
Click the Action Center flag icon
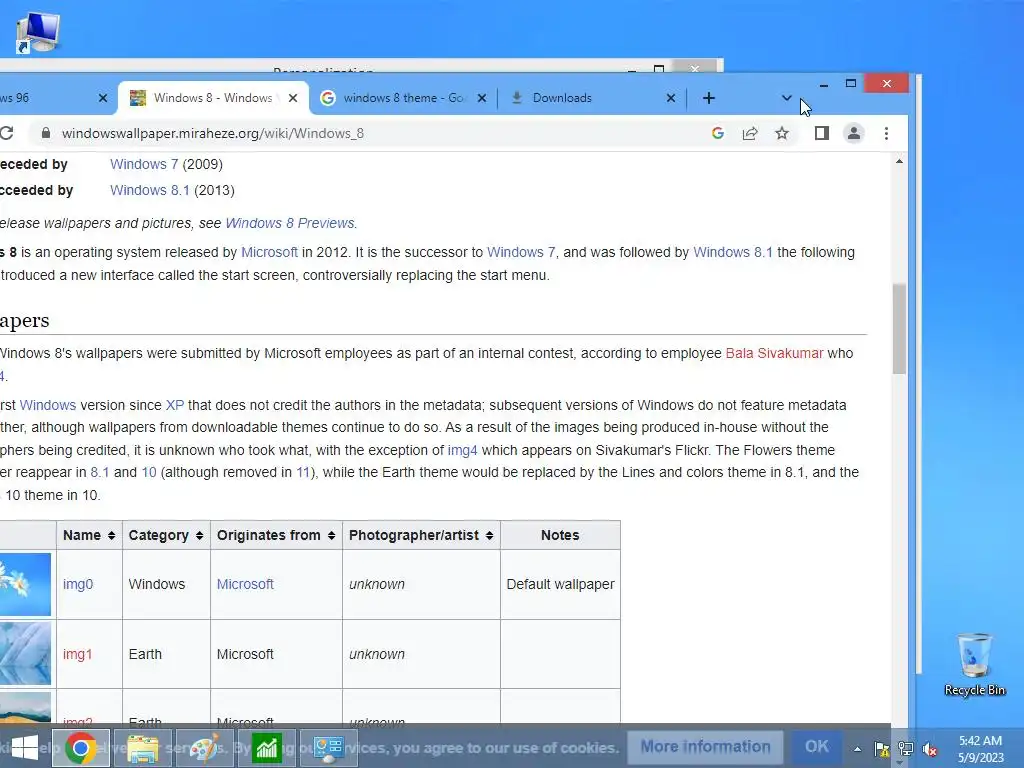pyautogui.click(x=882, y=749)
